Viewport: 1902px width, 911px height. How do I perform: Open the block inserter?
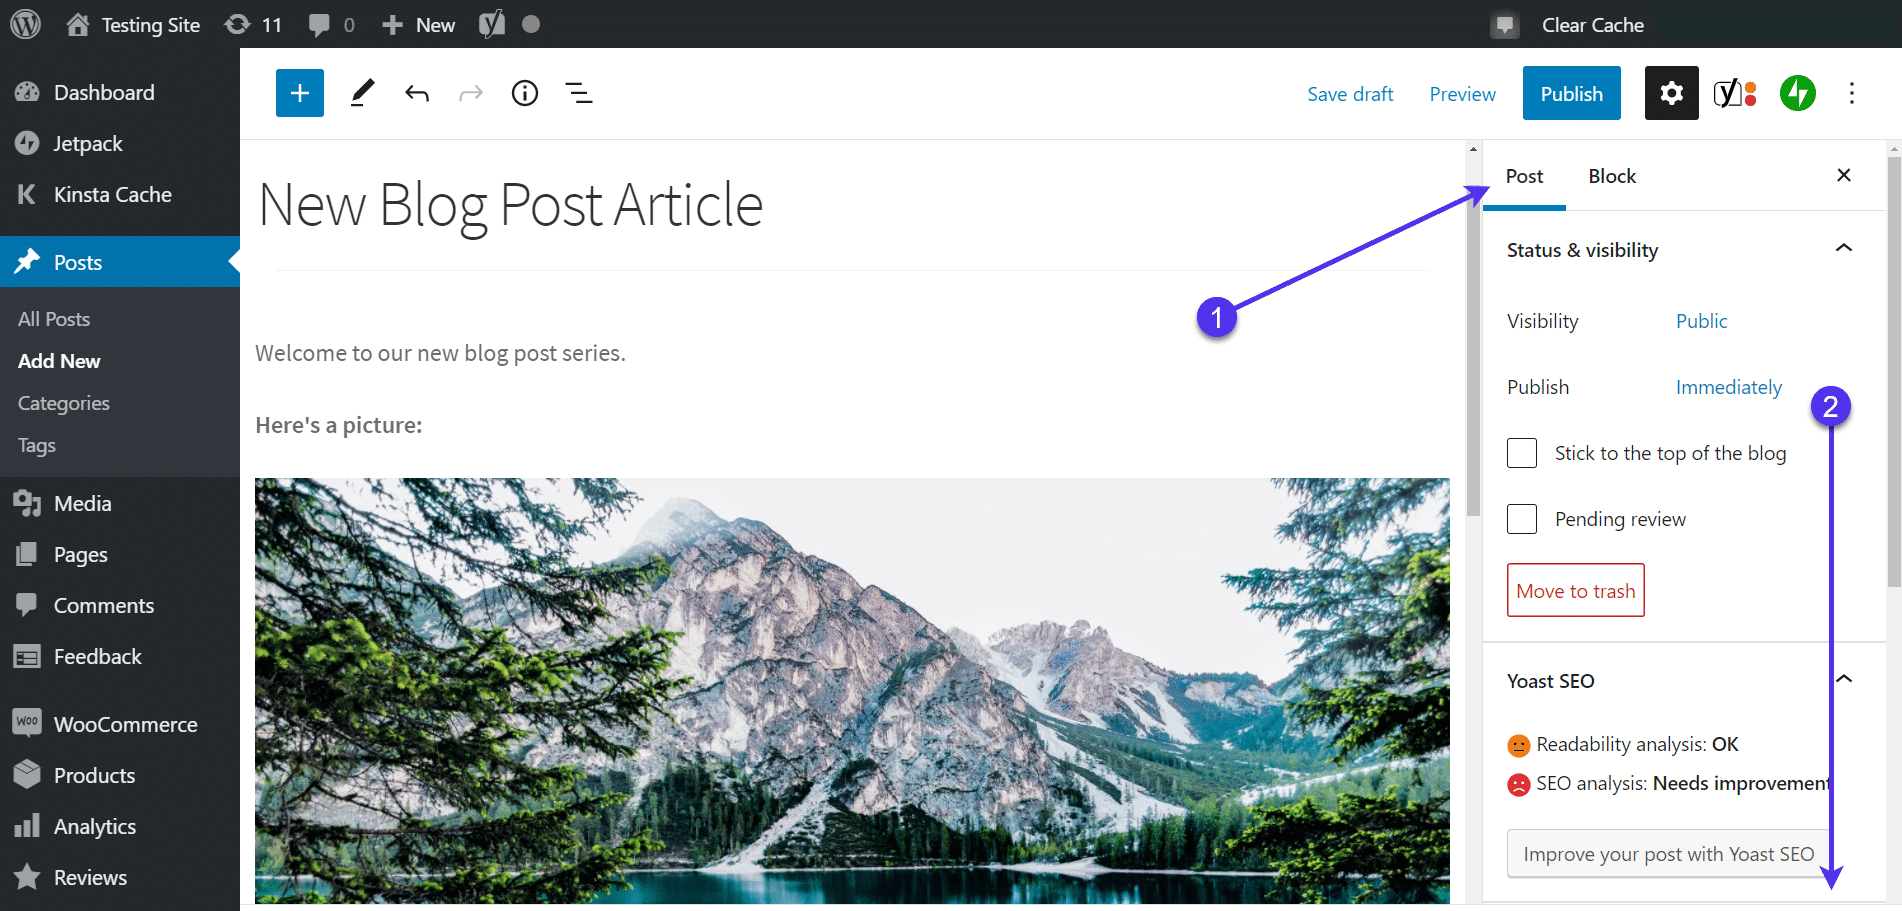(x=299, y=92)
